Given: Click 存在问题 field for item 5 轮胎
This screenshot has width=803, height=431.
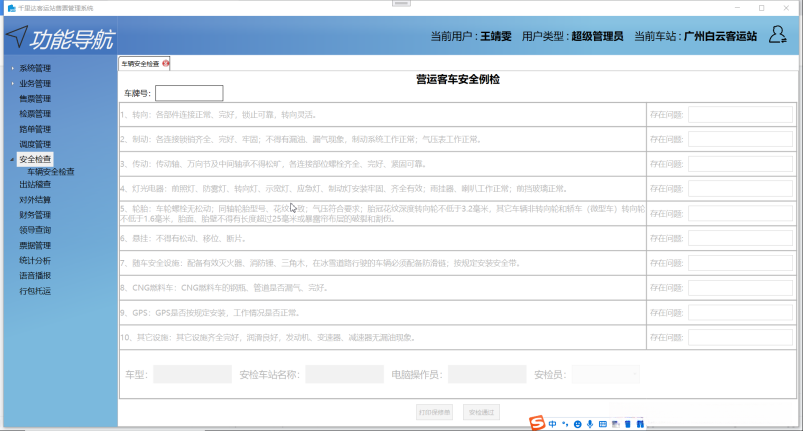Looking at the screenshot, I should [x=741, y=213].
